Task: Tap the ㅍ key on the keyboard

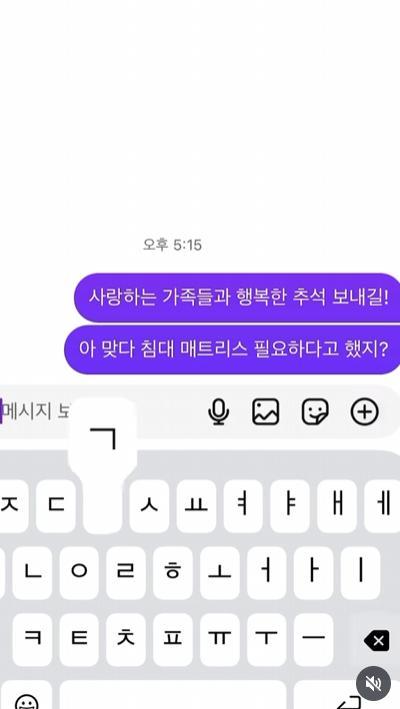Action: (173, 639)
